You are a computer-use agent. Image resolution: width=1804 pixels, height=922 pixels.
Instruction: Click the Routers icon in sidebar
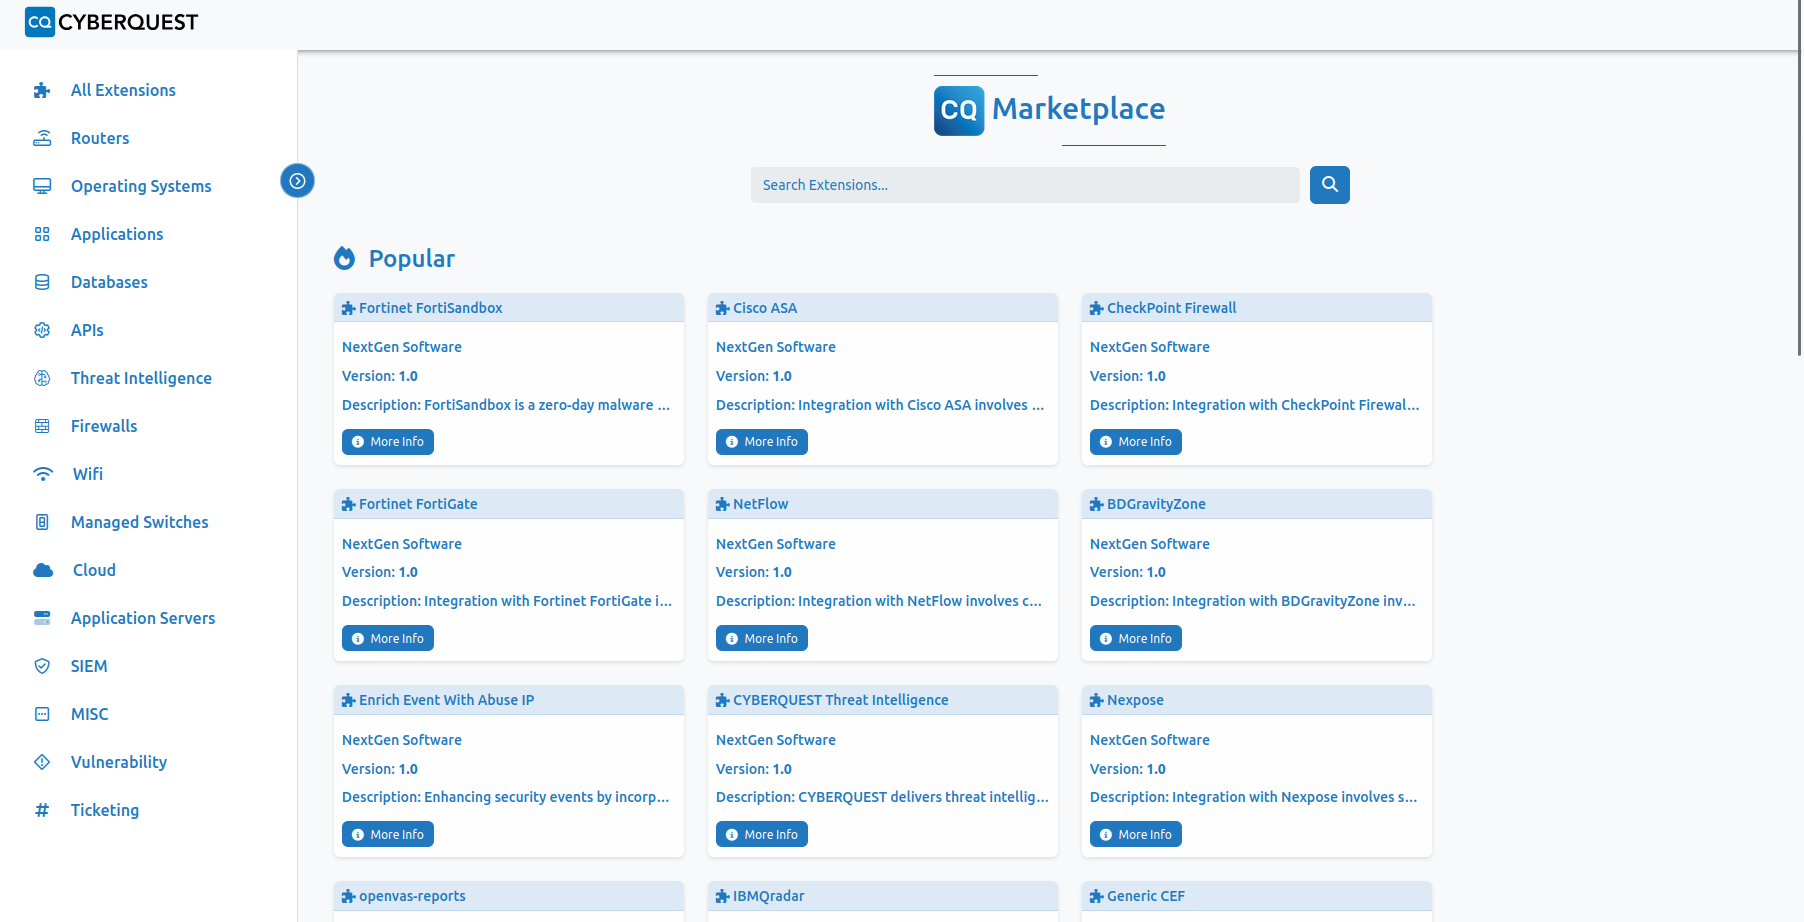point(42,138)
